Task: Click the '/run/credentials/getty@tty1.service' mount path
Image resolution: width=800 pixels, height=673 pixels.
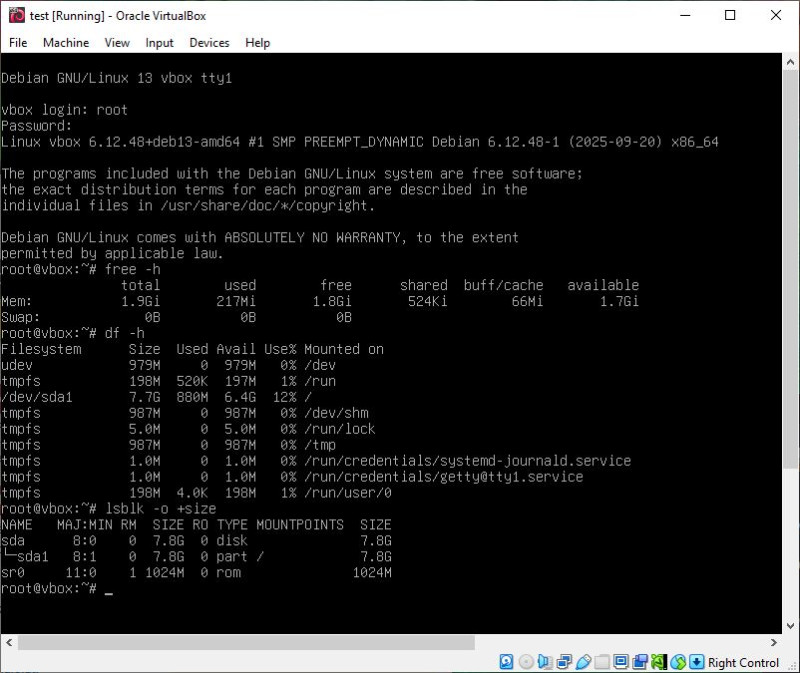Action: 443,476
